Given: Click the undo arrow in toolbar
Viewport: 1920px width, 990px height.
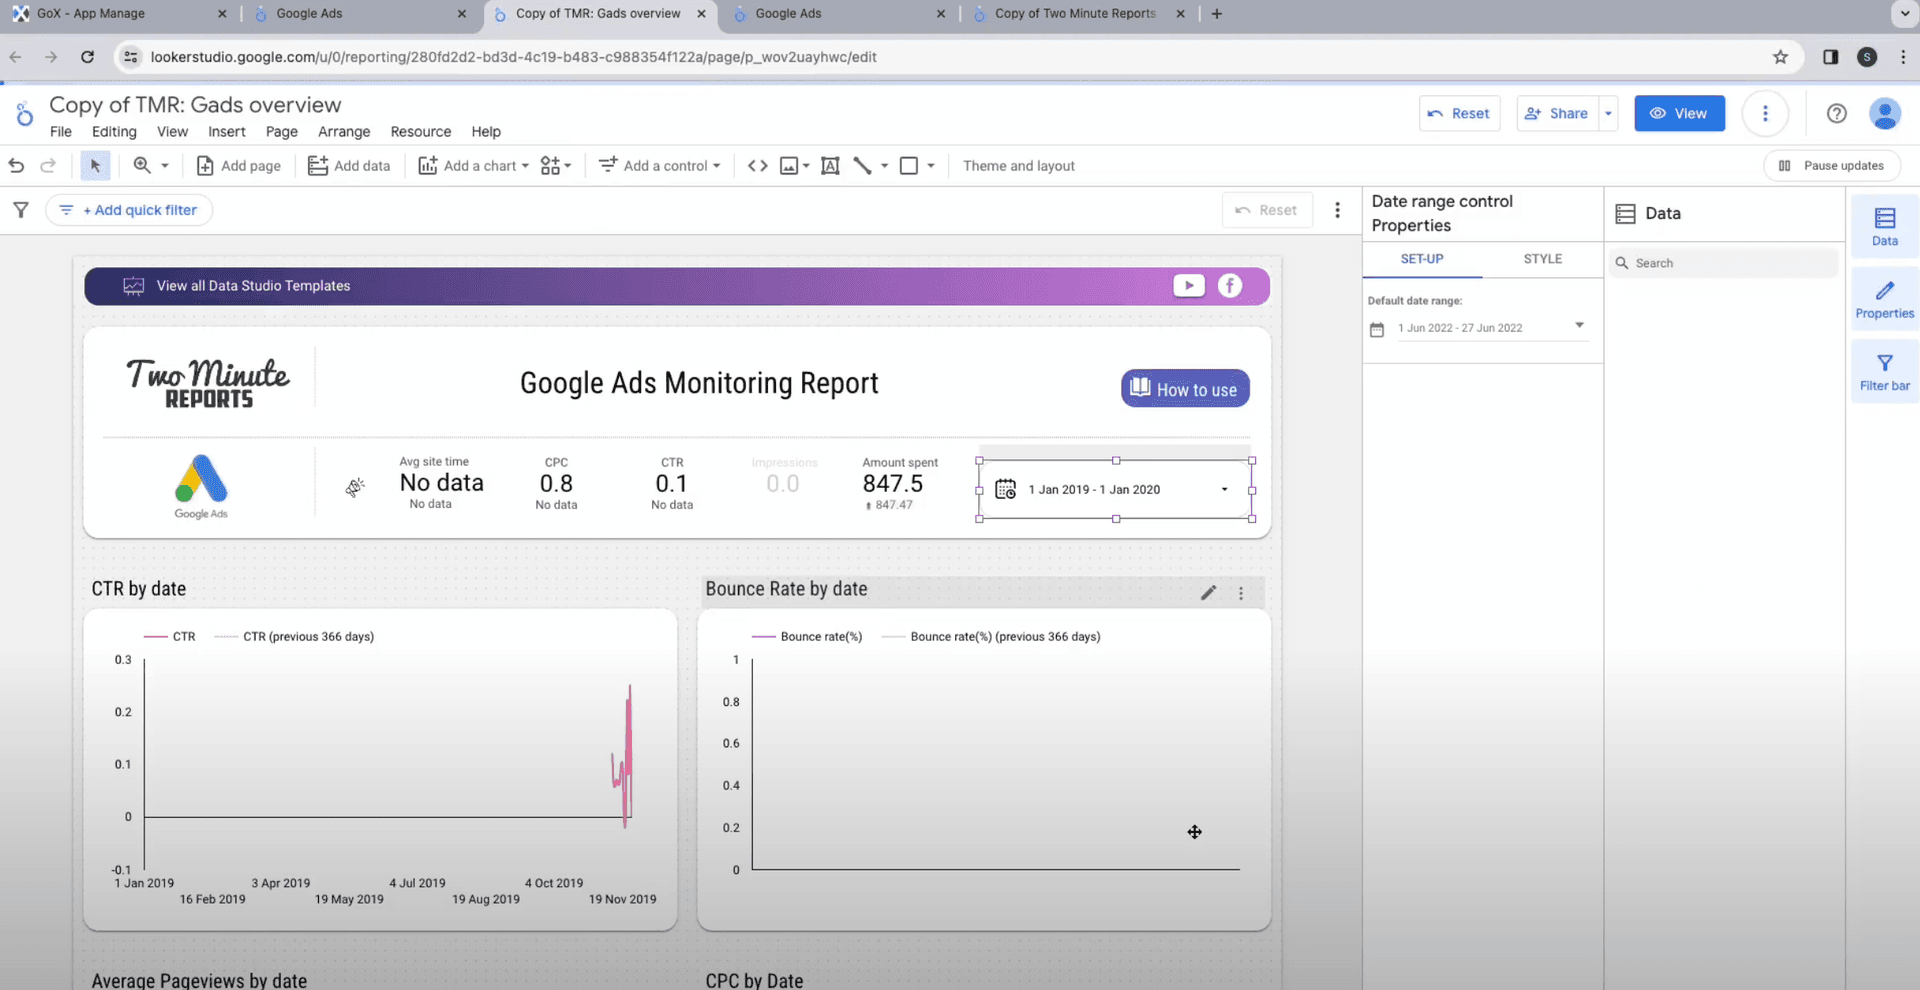Looking at the screenshot, I should coord(16,166).
